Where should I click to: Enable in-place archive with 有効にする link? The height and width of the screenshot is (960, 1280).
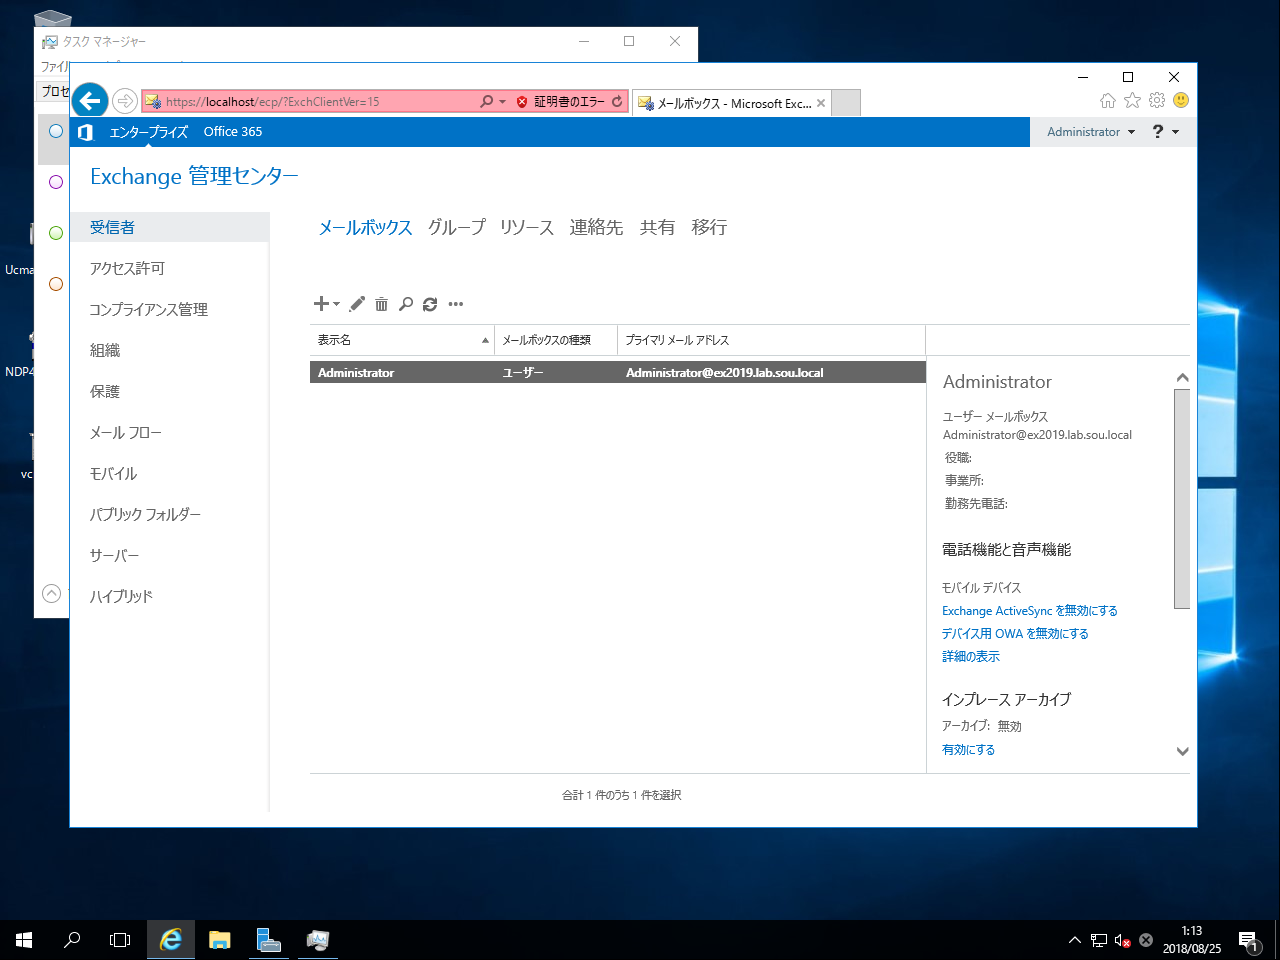[x=968, y=749]
